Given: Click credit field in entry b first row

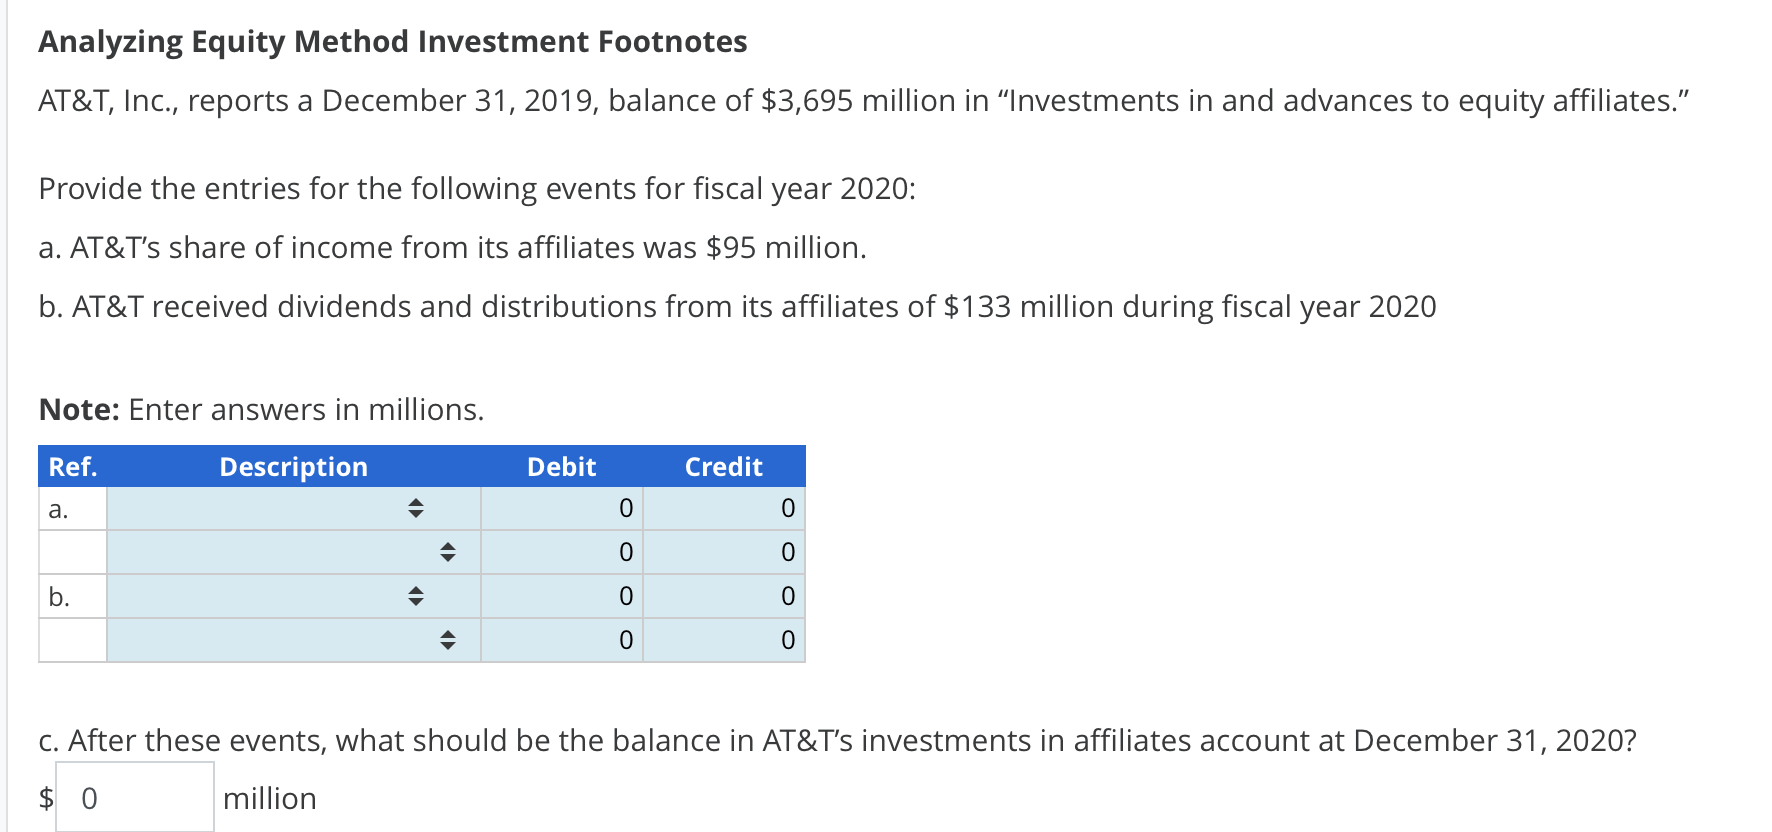Looking at the screenshot, I should 724,597.
